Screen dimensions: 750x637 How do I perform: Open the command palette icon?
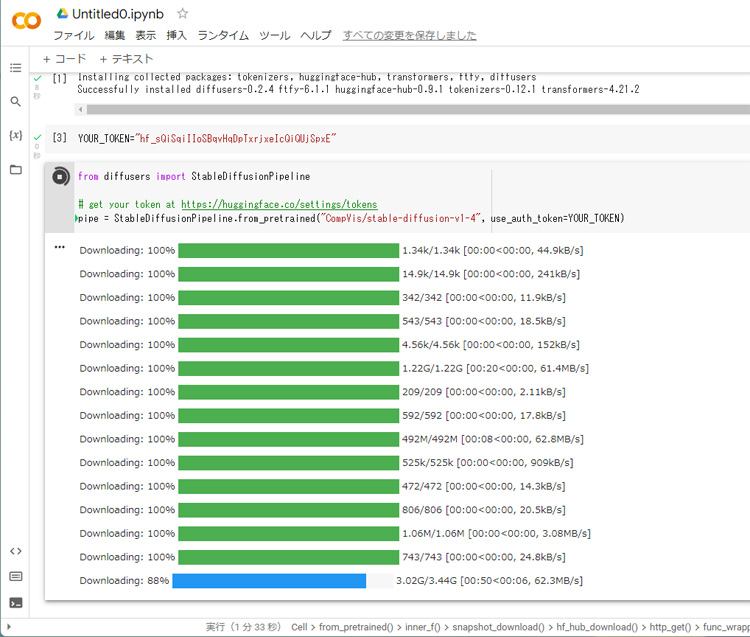(16, 576)
